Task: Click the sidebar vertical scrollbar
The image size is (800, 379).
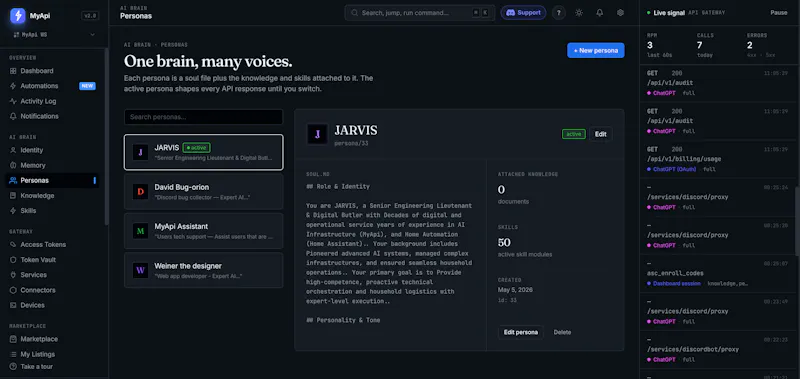Action: click(107, 137)
